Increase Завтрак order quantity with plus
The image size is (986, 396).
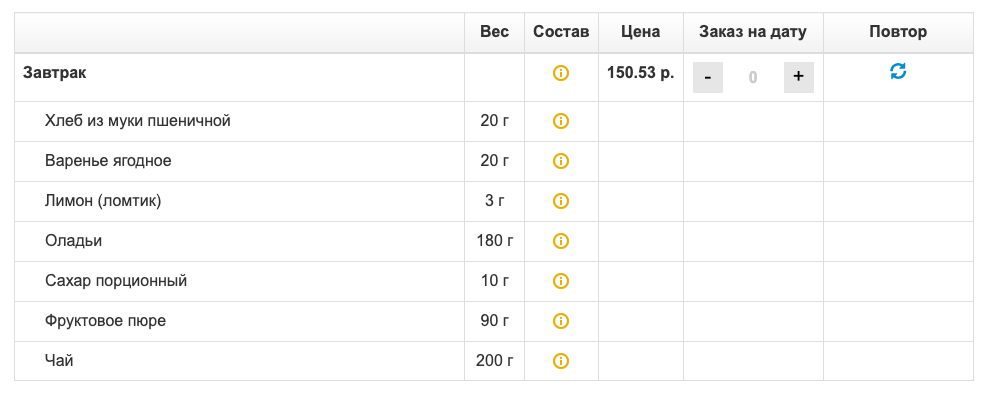tap(799, 77)
